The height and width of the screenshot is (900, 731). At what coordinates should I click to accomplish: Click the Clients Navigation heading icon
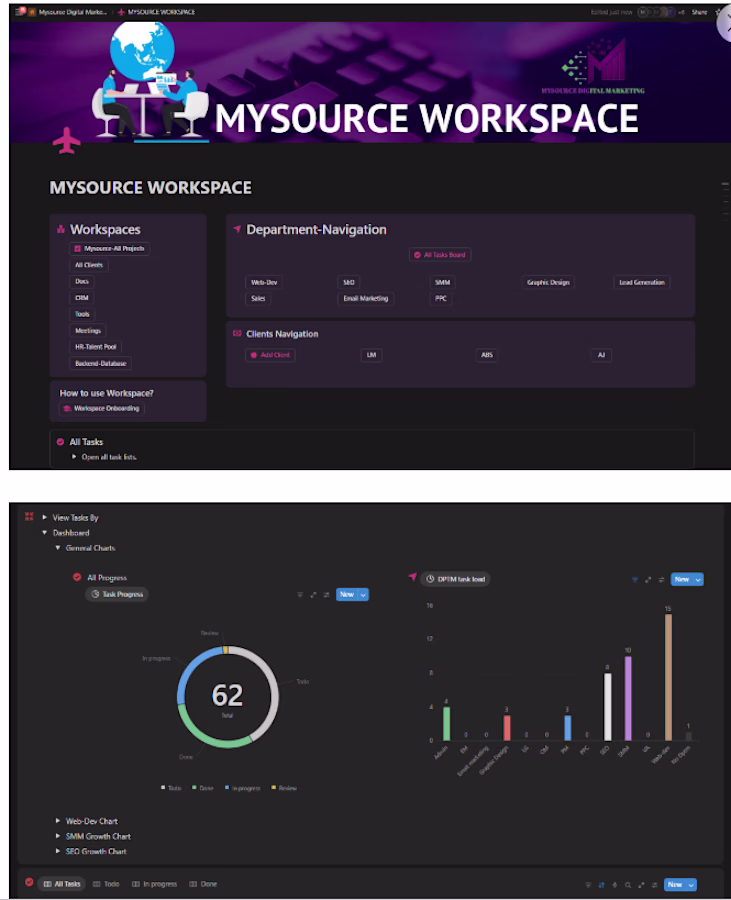coord(237,333)
